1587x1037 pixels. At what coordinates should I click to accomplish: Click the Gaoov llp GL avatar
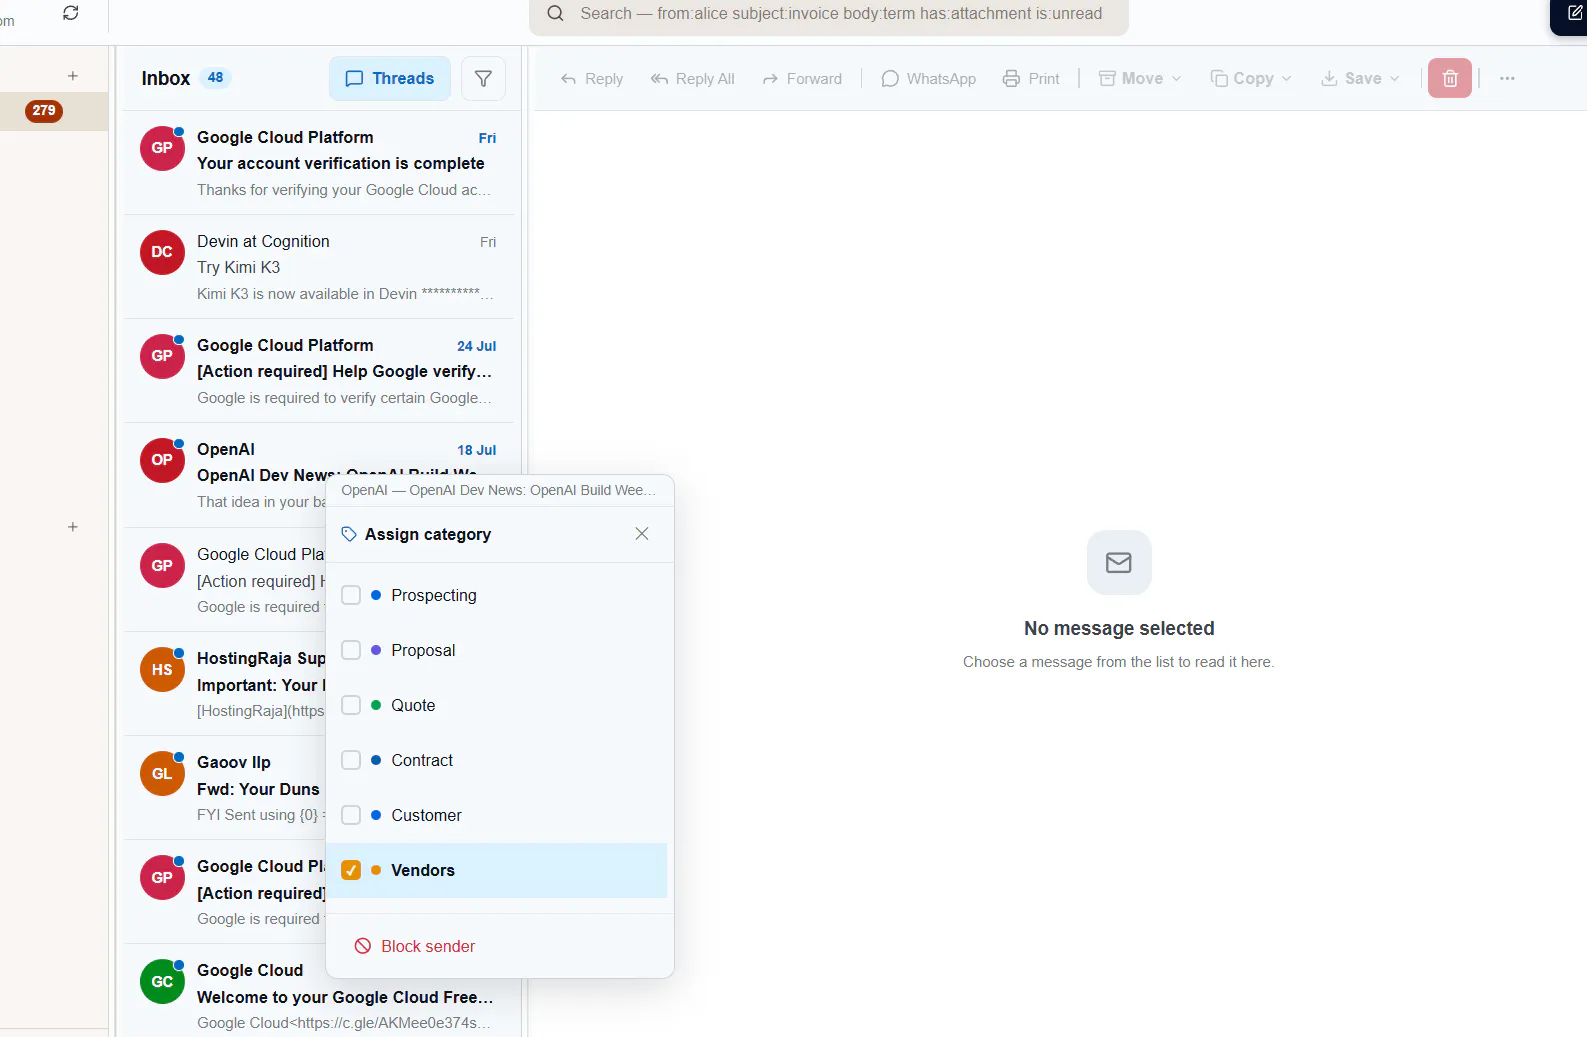click(162, 774)
